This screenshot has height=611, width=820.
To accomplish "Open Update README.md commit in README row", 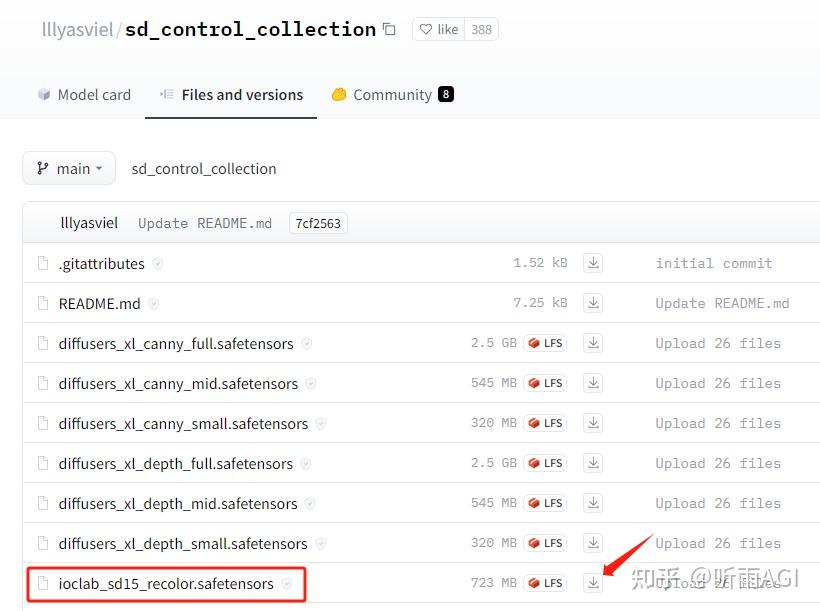I will (x=722, y=303).
